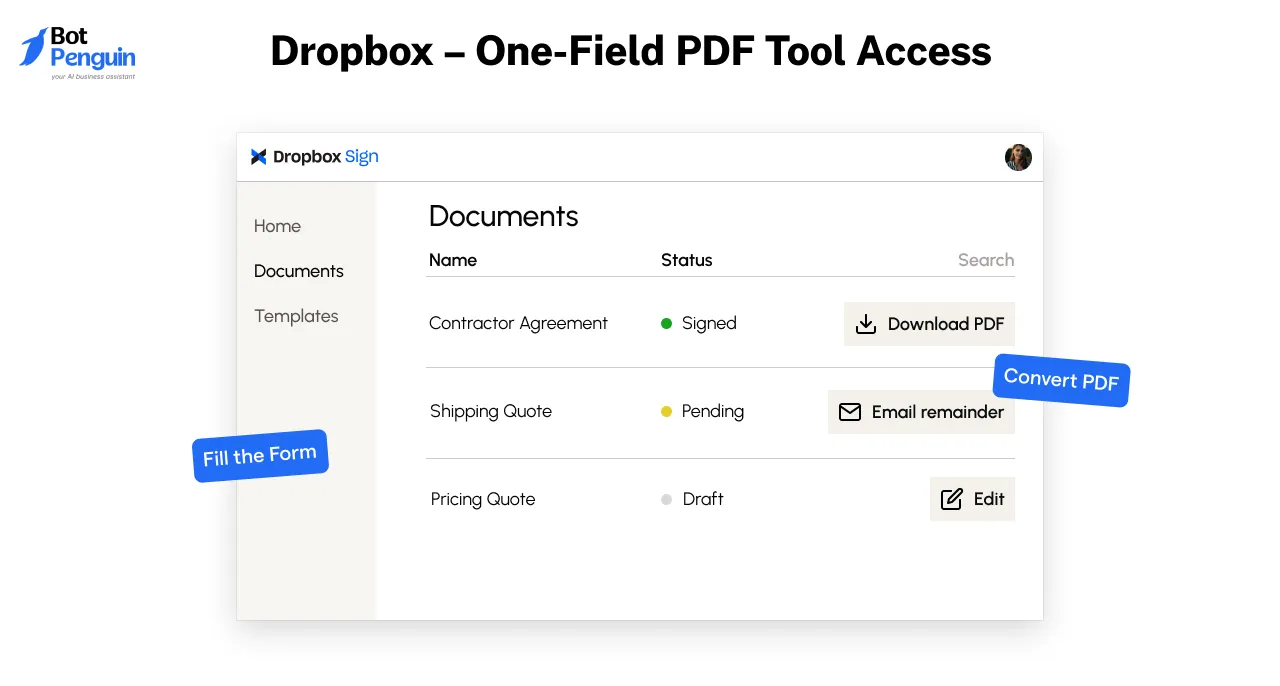Click the Email remainder button
The height and width of the screenshot is (686, 1280).
pyautogui.click(x=921, y=412)
